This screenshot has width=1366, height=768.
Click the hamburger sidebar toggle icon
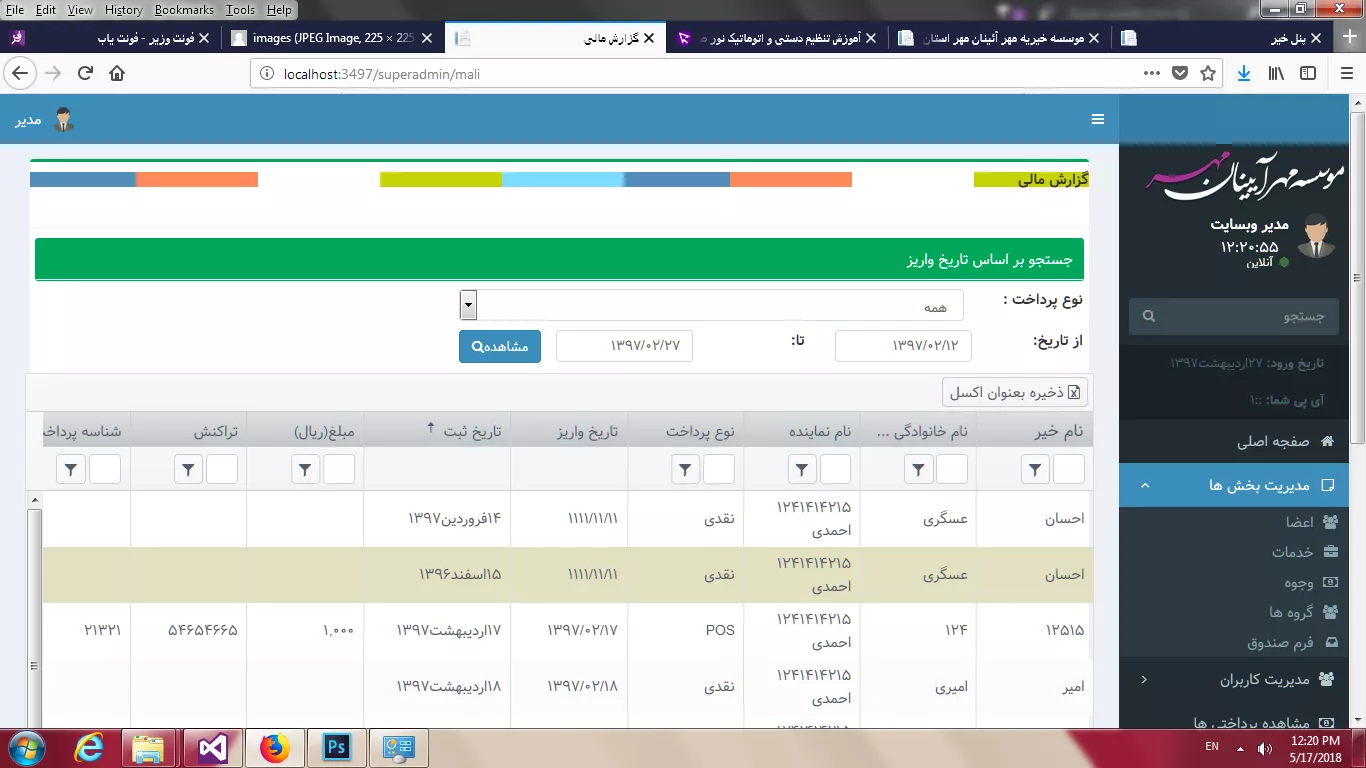1097,120
